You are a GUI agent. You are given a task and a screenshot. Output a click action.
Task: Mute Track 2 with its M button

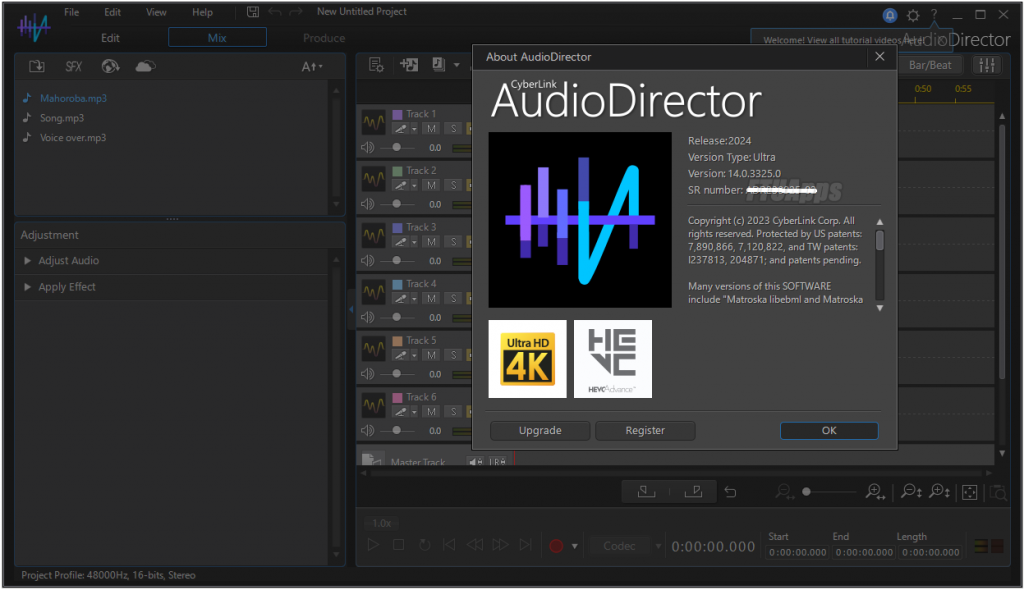click(431, 186)
